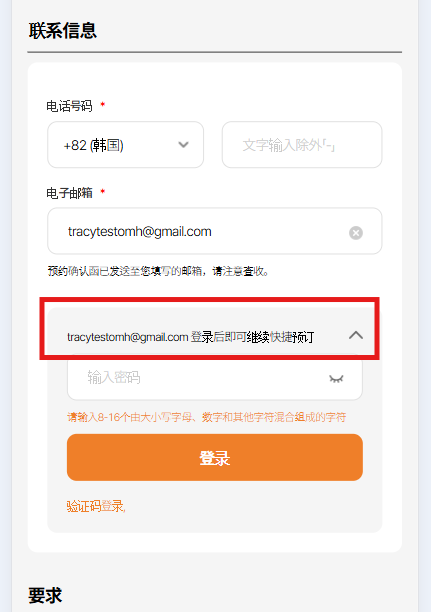Click the orange password requirement hint text

point(207,417)
